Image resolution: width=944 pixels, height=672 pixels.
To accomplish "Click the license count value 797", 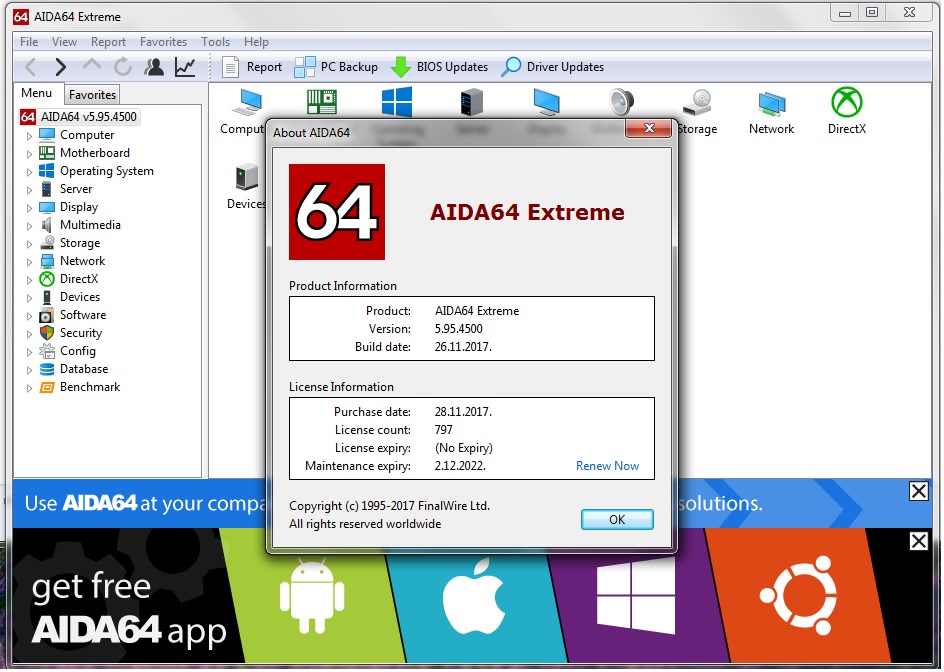I will [x=443, y=430].
